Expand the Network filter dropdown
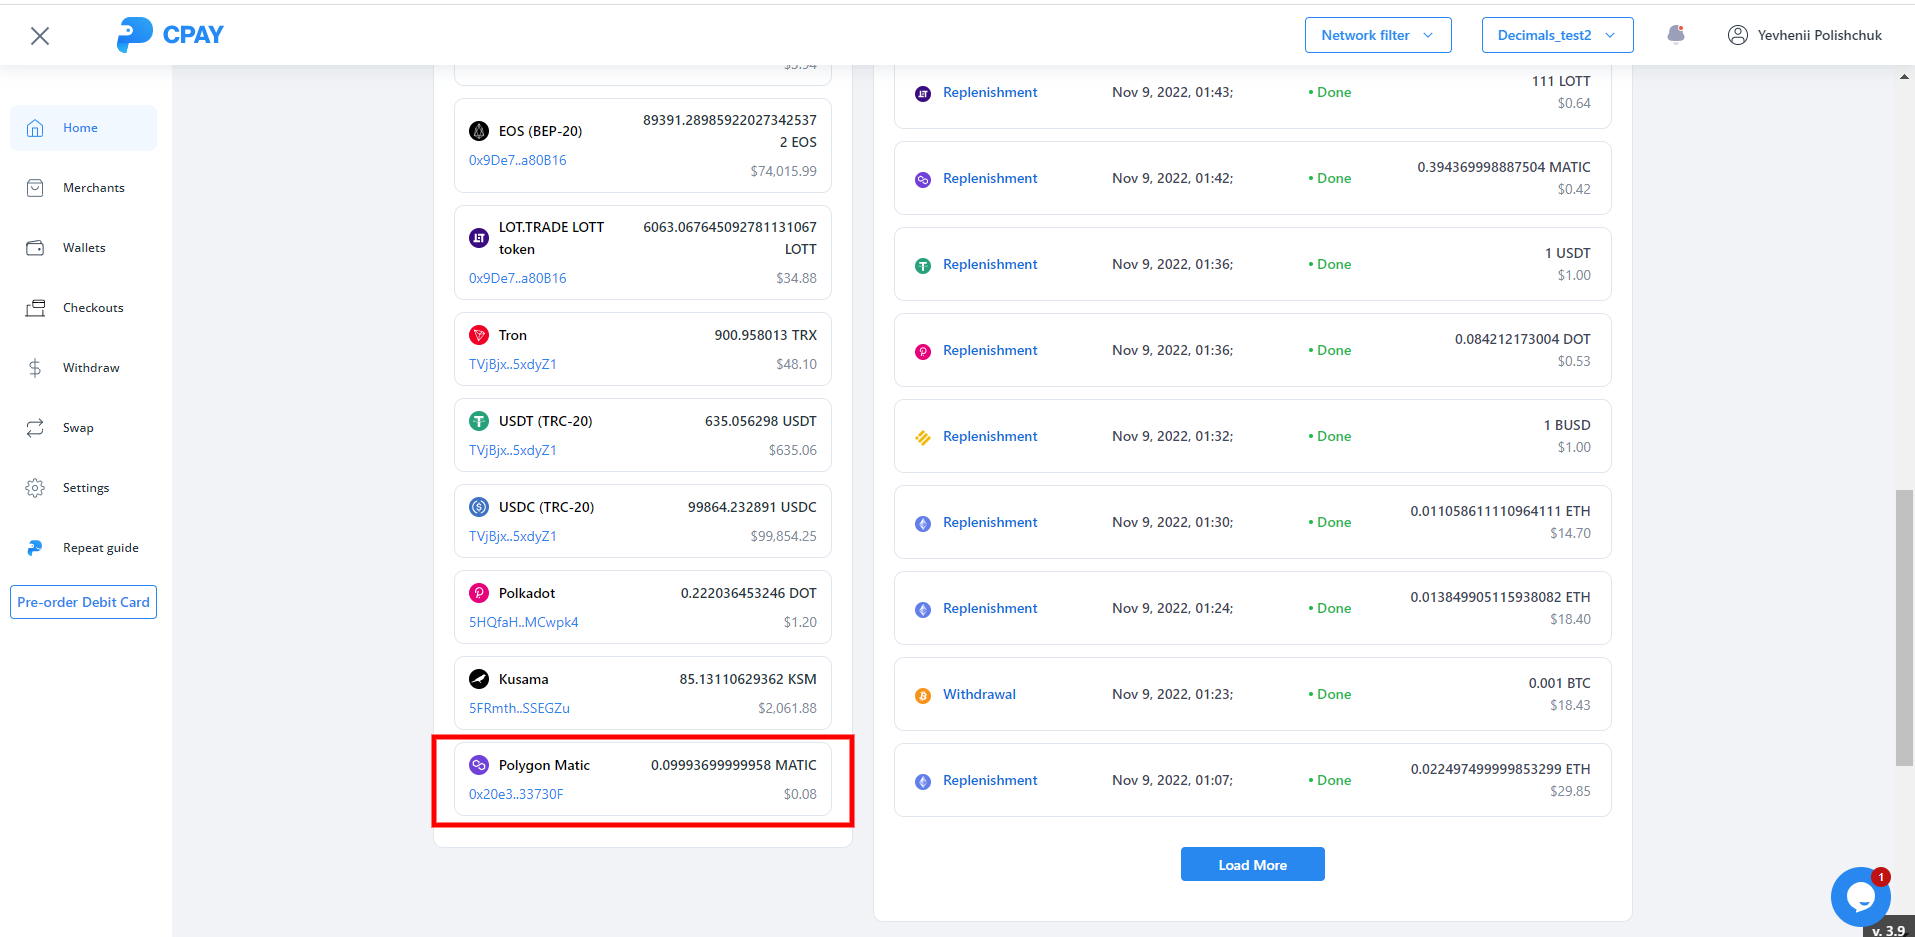 click(x=1377, y=35)
